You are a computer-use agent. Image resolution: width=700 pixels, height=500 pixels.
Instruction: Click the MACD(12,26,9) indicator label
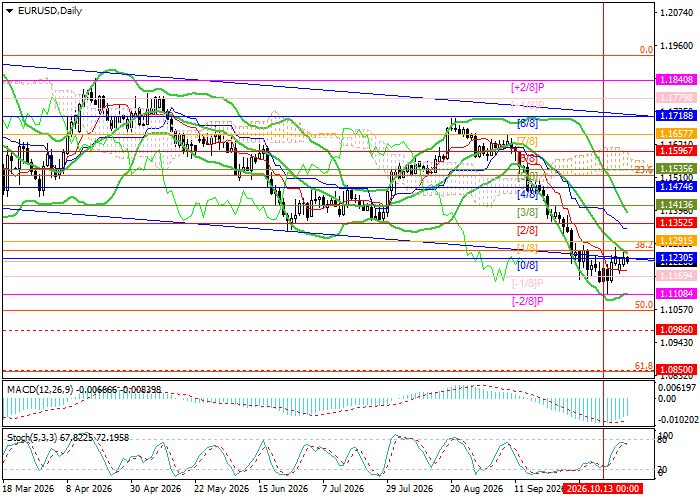(x=40, y=390)
